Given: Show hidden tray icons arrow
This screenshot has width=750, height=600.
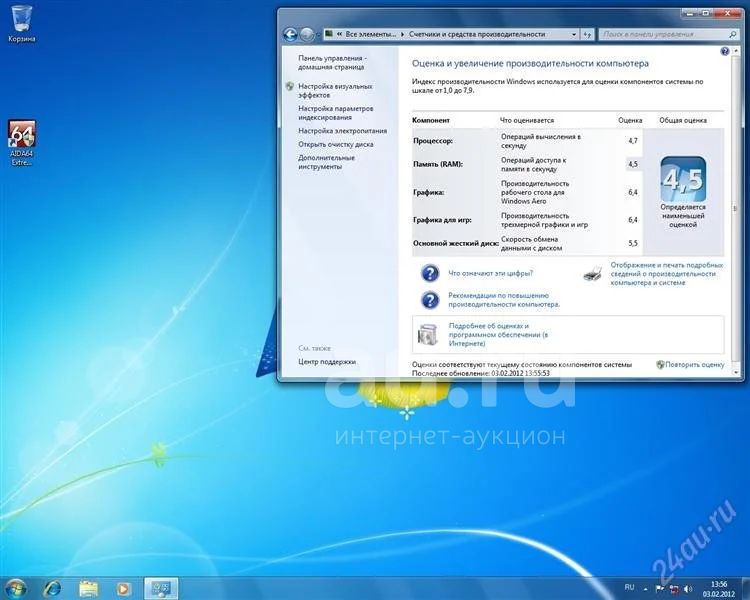Looking at the screenshot, I should [x=645, y=589].
